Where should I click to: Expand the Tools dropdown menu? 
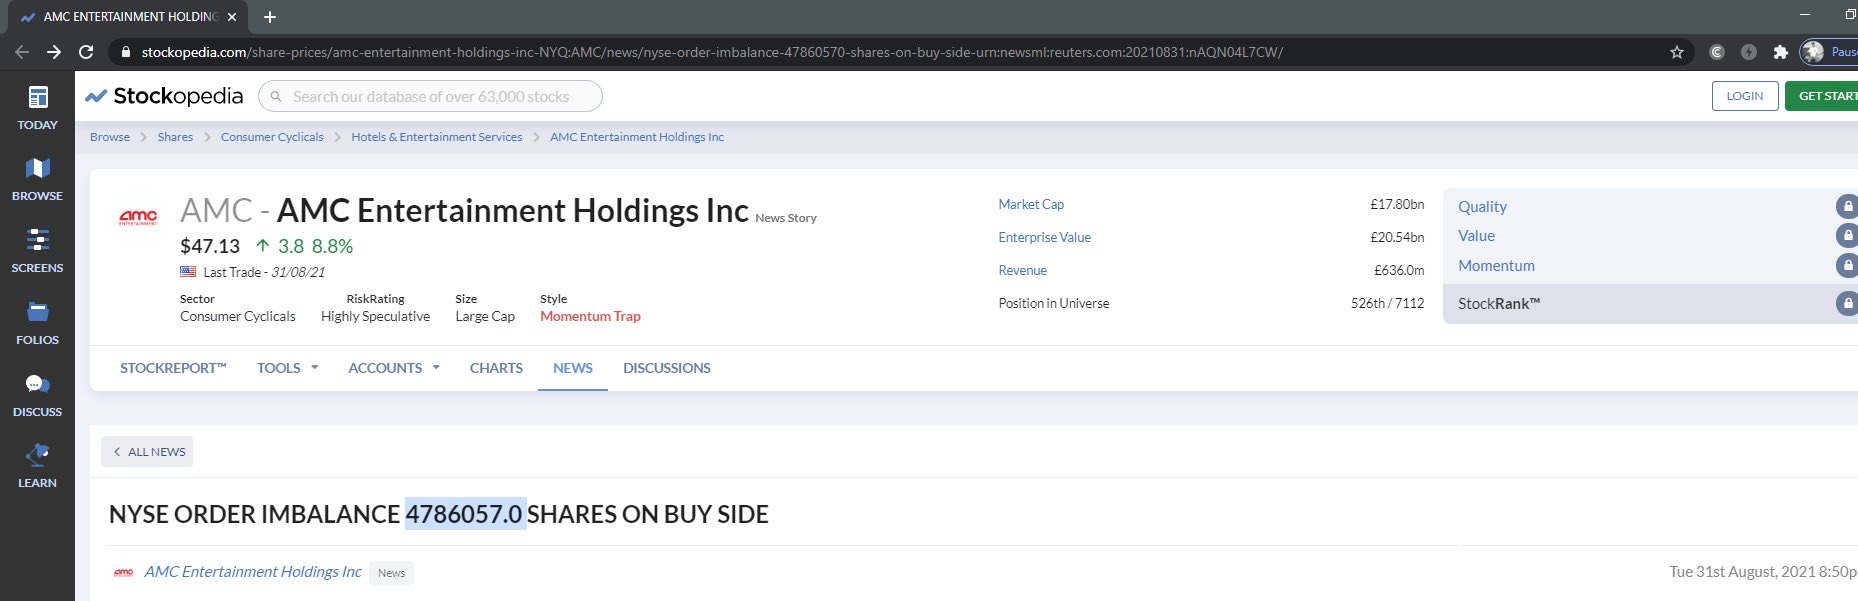288,368
